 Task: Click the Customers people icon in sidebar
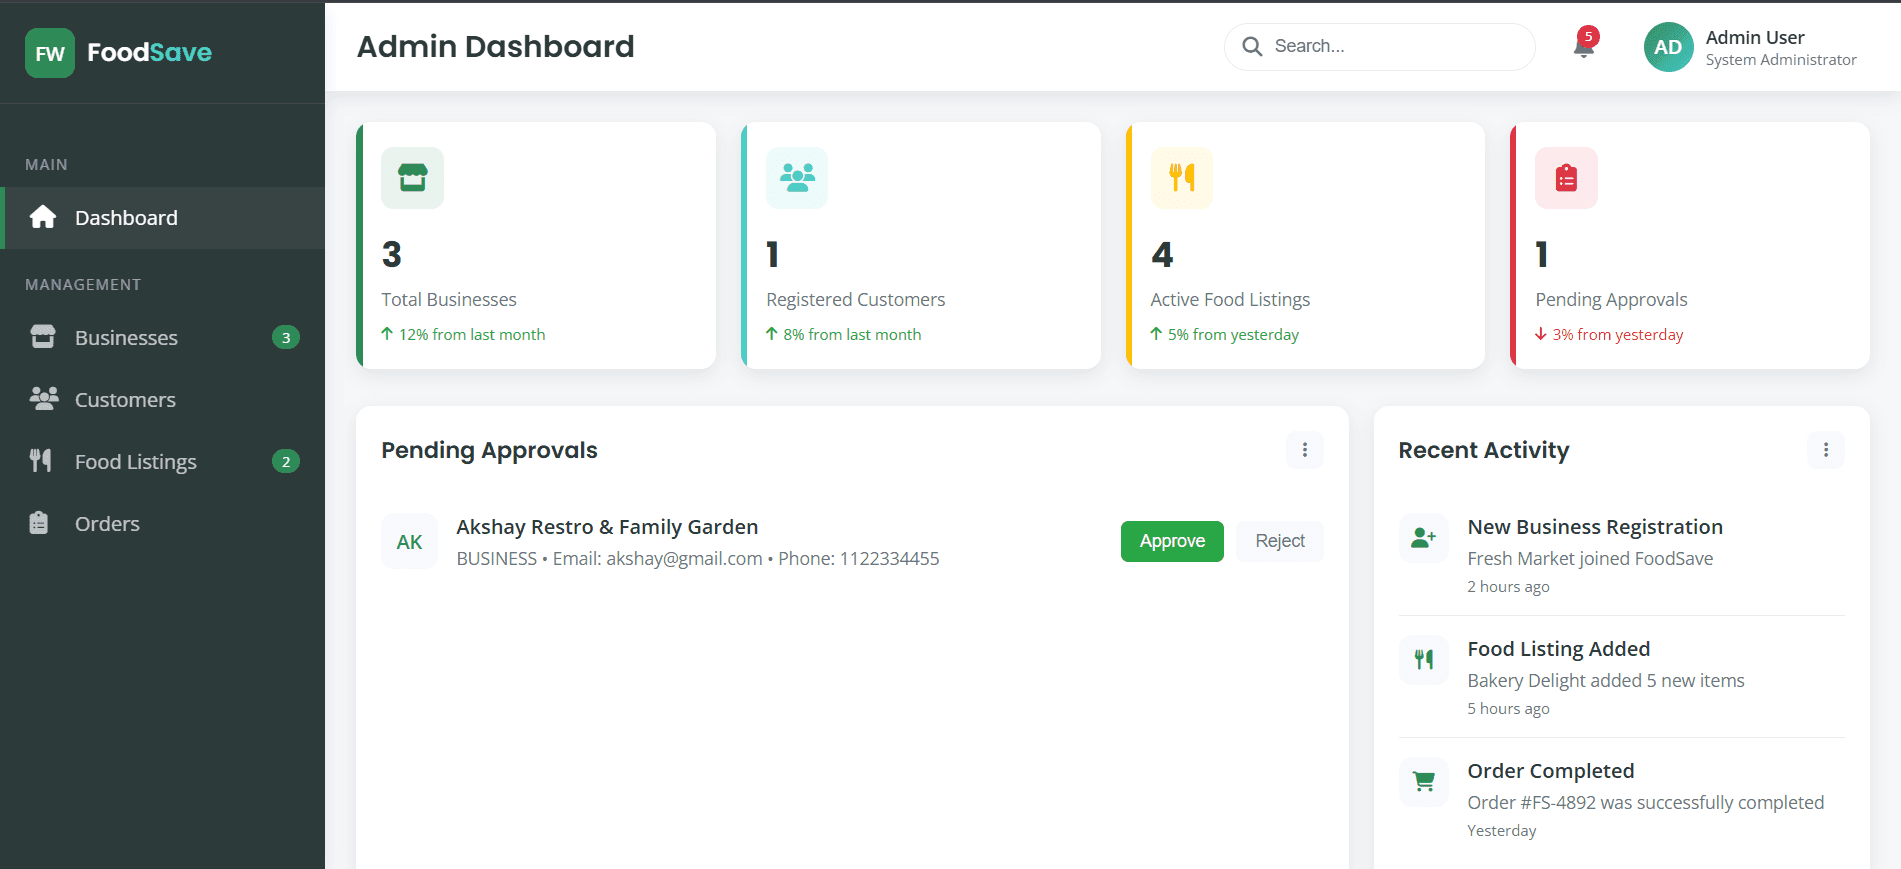(x=44, y=399)
